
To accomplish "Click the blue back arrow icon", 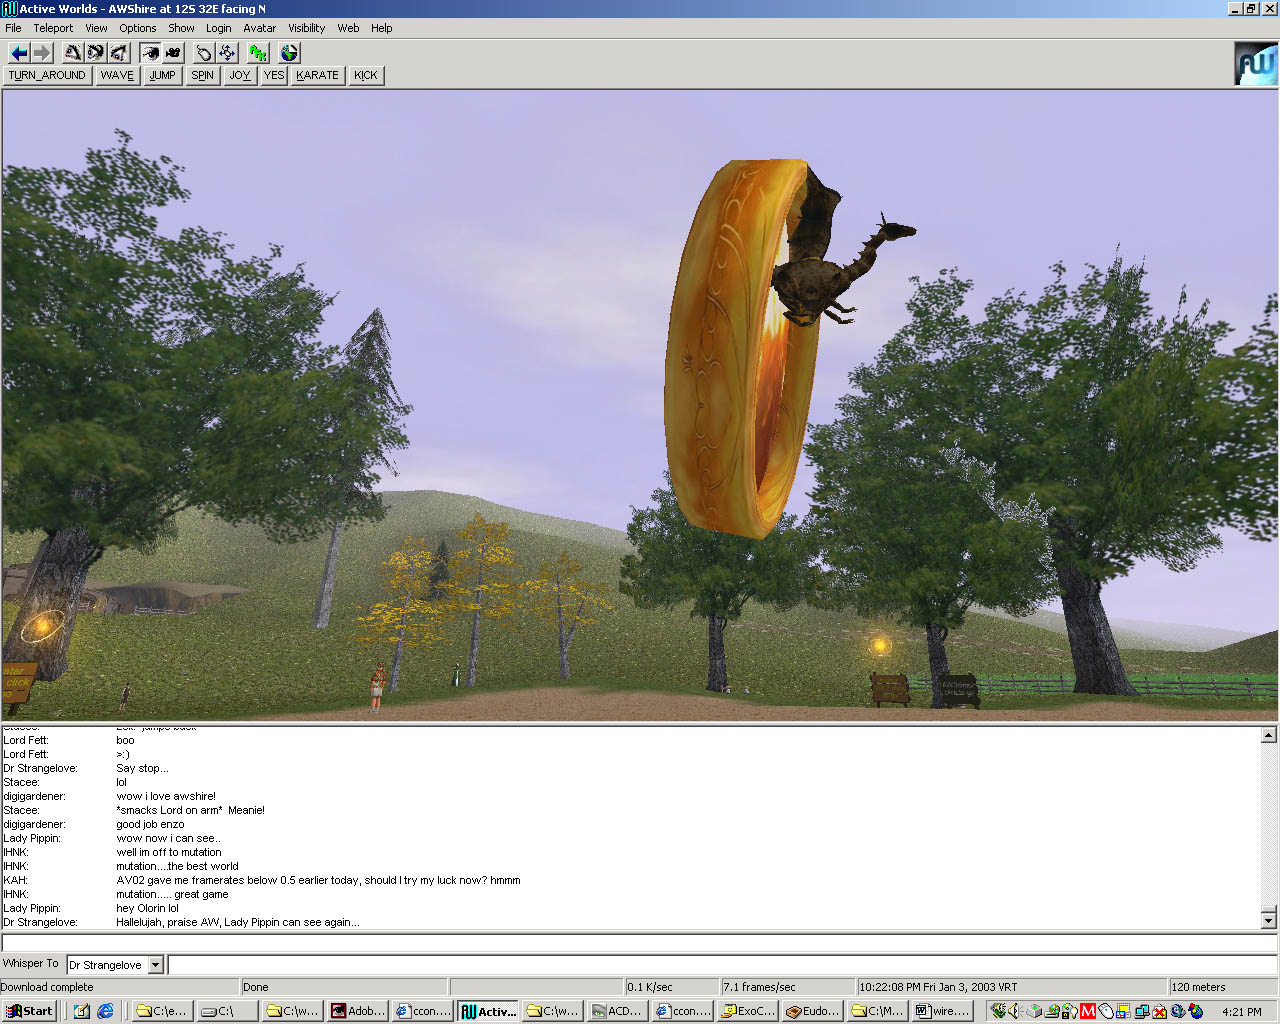I will pyautogui.click(x=18, y=53).
